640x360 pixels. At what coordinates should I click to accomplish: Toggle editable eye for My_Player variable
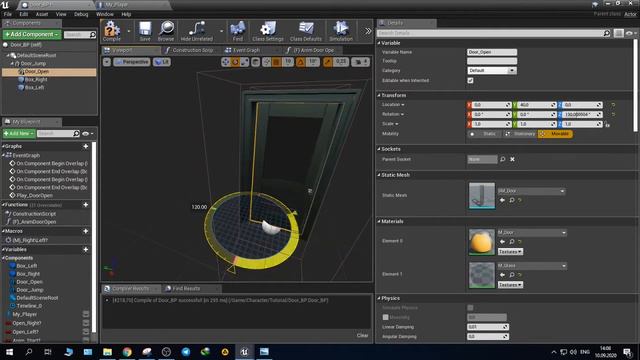click(x=86, y=314)
